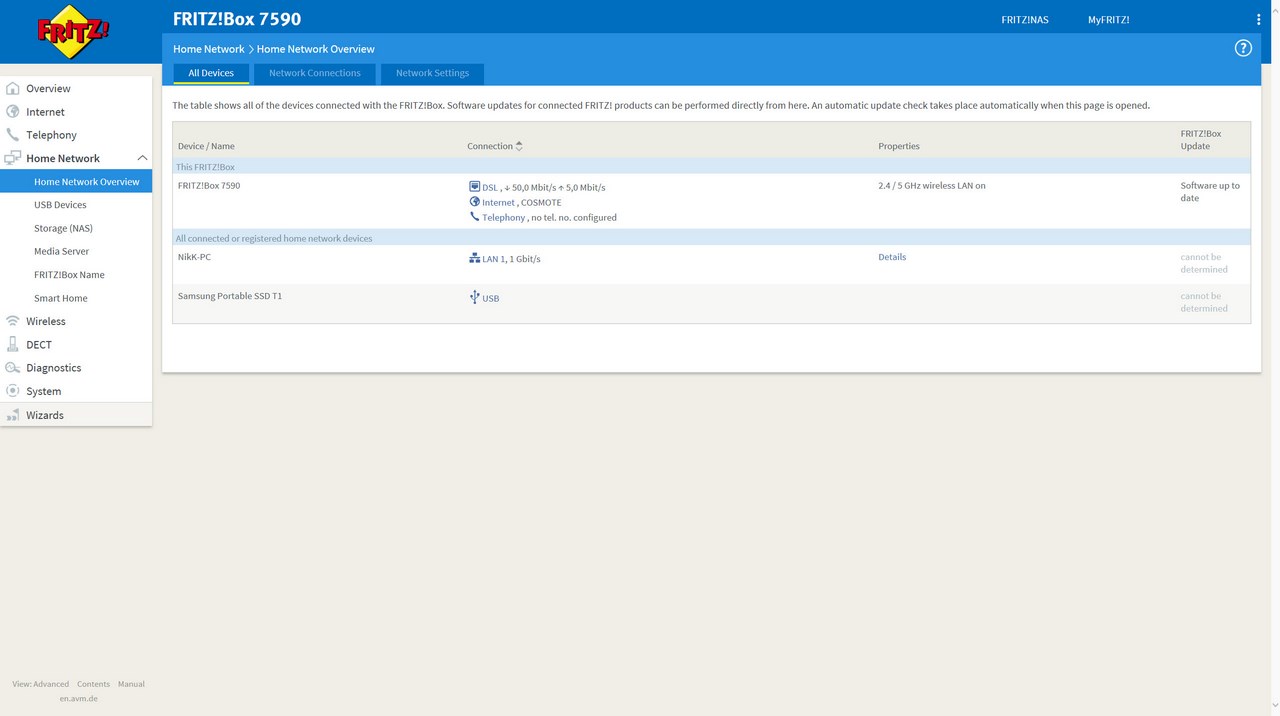Switch to the Network Connections tab
Viewport: 1280px width, 716px height.
(315, 73)
